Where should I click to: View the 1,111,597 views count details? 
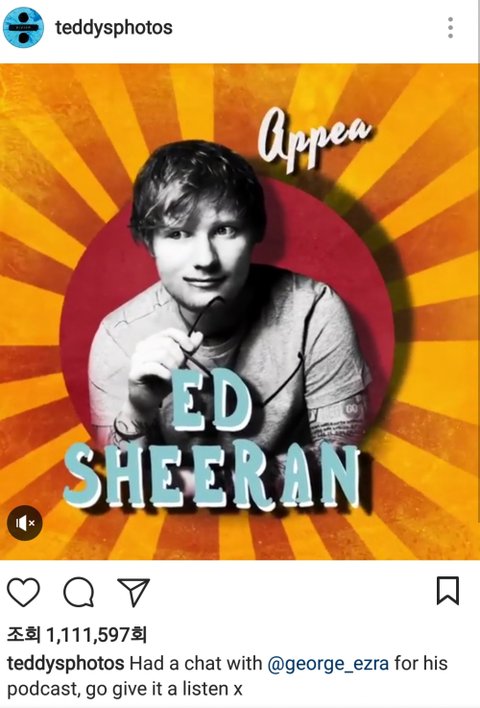[77, 635]
